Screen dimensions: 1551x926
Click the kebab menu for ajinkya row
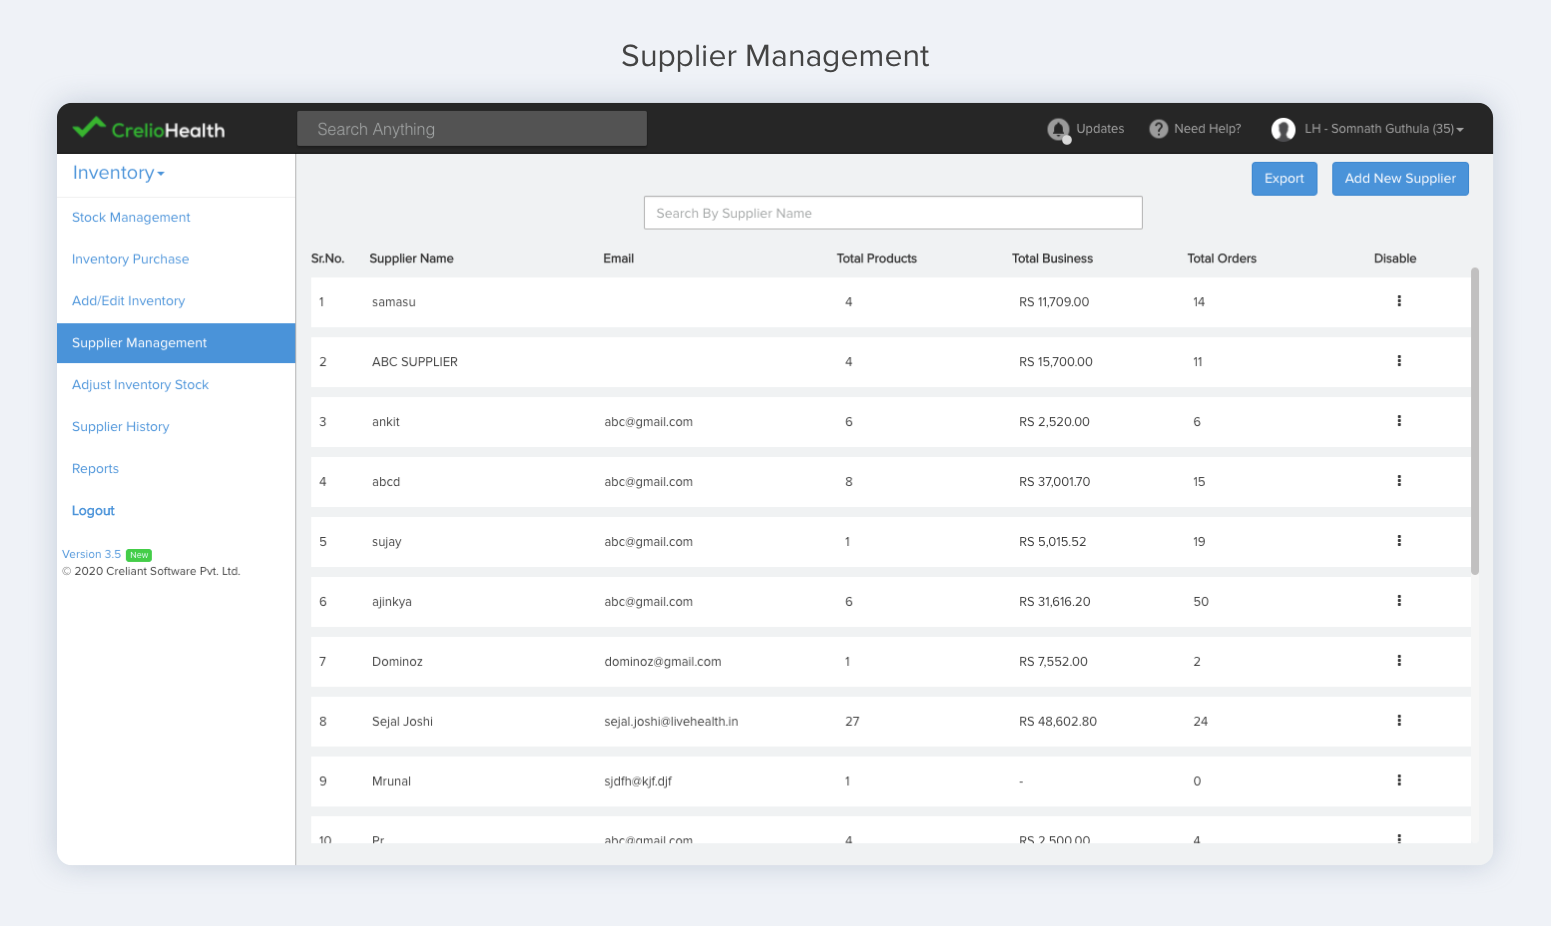pos(1399,601)
